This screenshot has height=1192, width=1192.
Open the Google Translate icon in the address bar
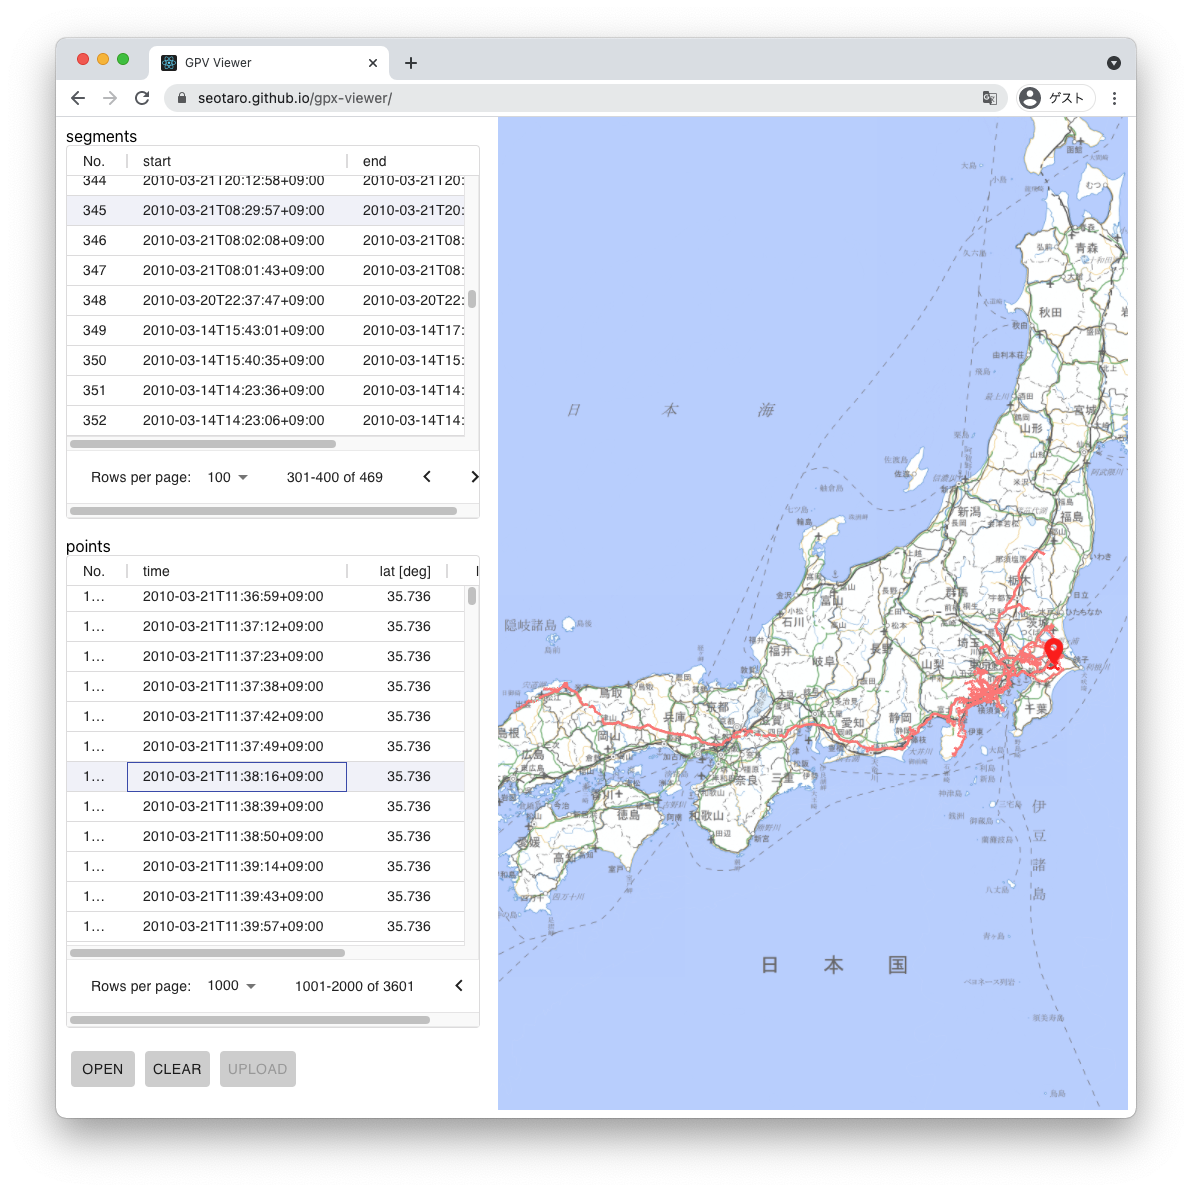click(989, 98)
